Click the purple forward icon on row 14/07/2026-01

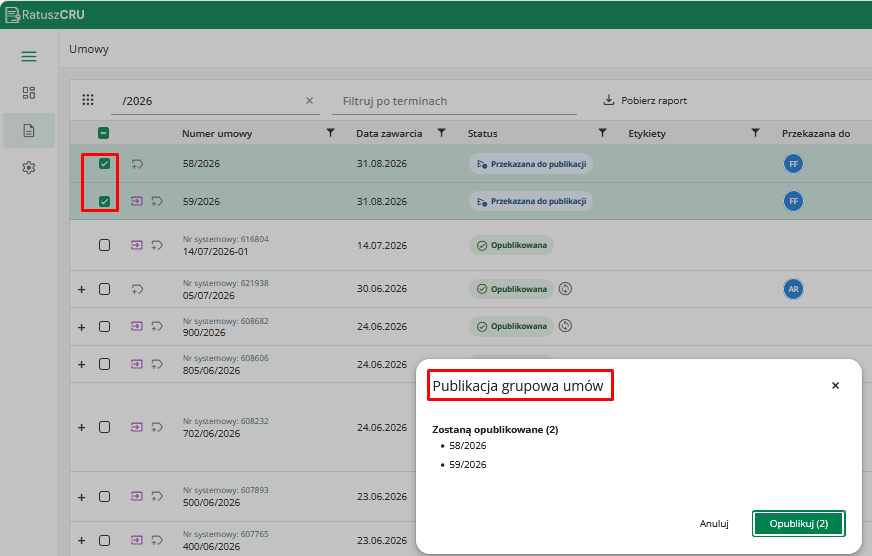coord(137,245)
